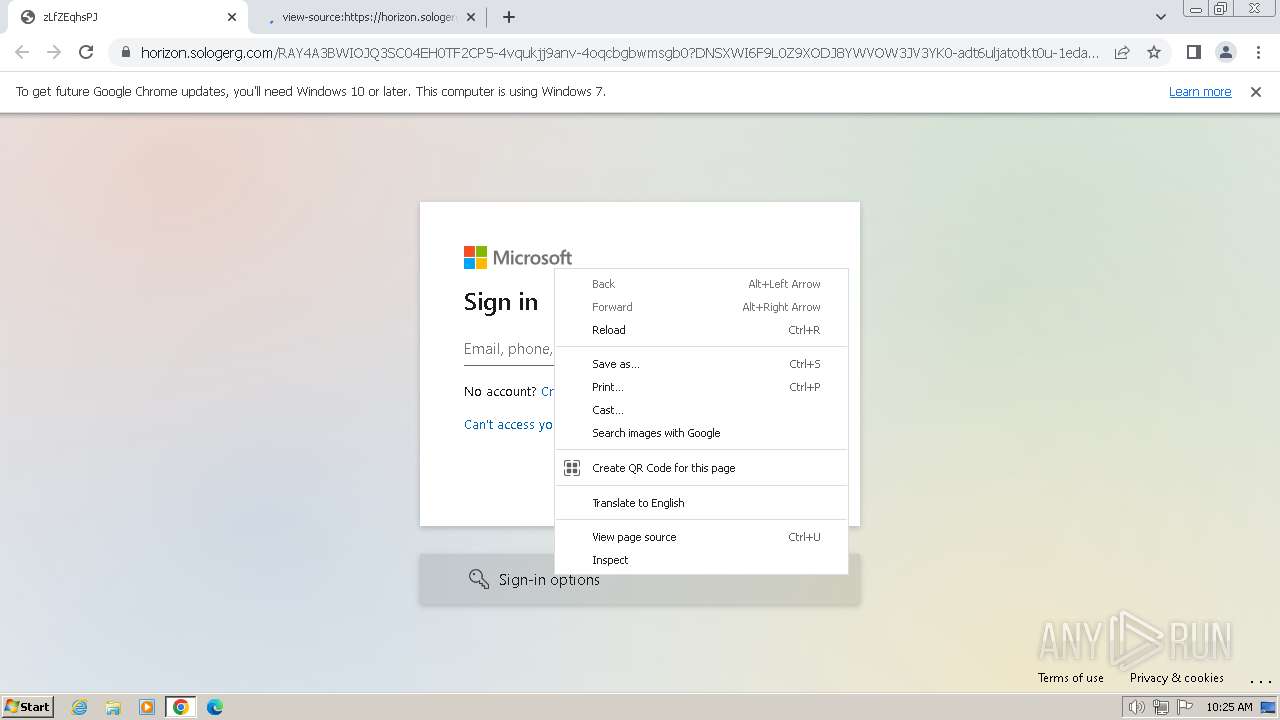
Task: Dismiss the Chrome update infobar
Action: 1256,91
